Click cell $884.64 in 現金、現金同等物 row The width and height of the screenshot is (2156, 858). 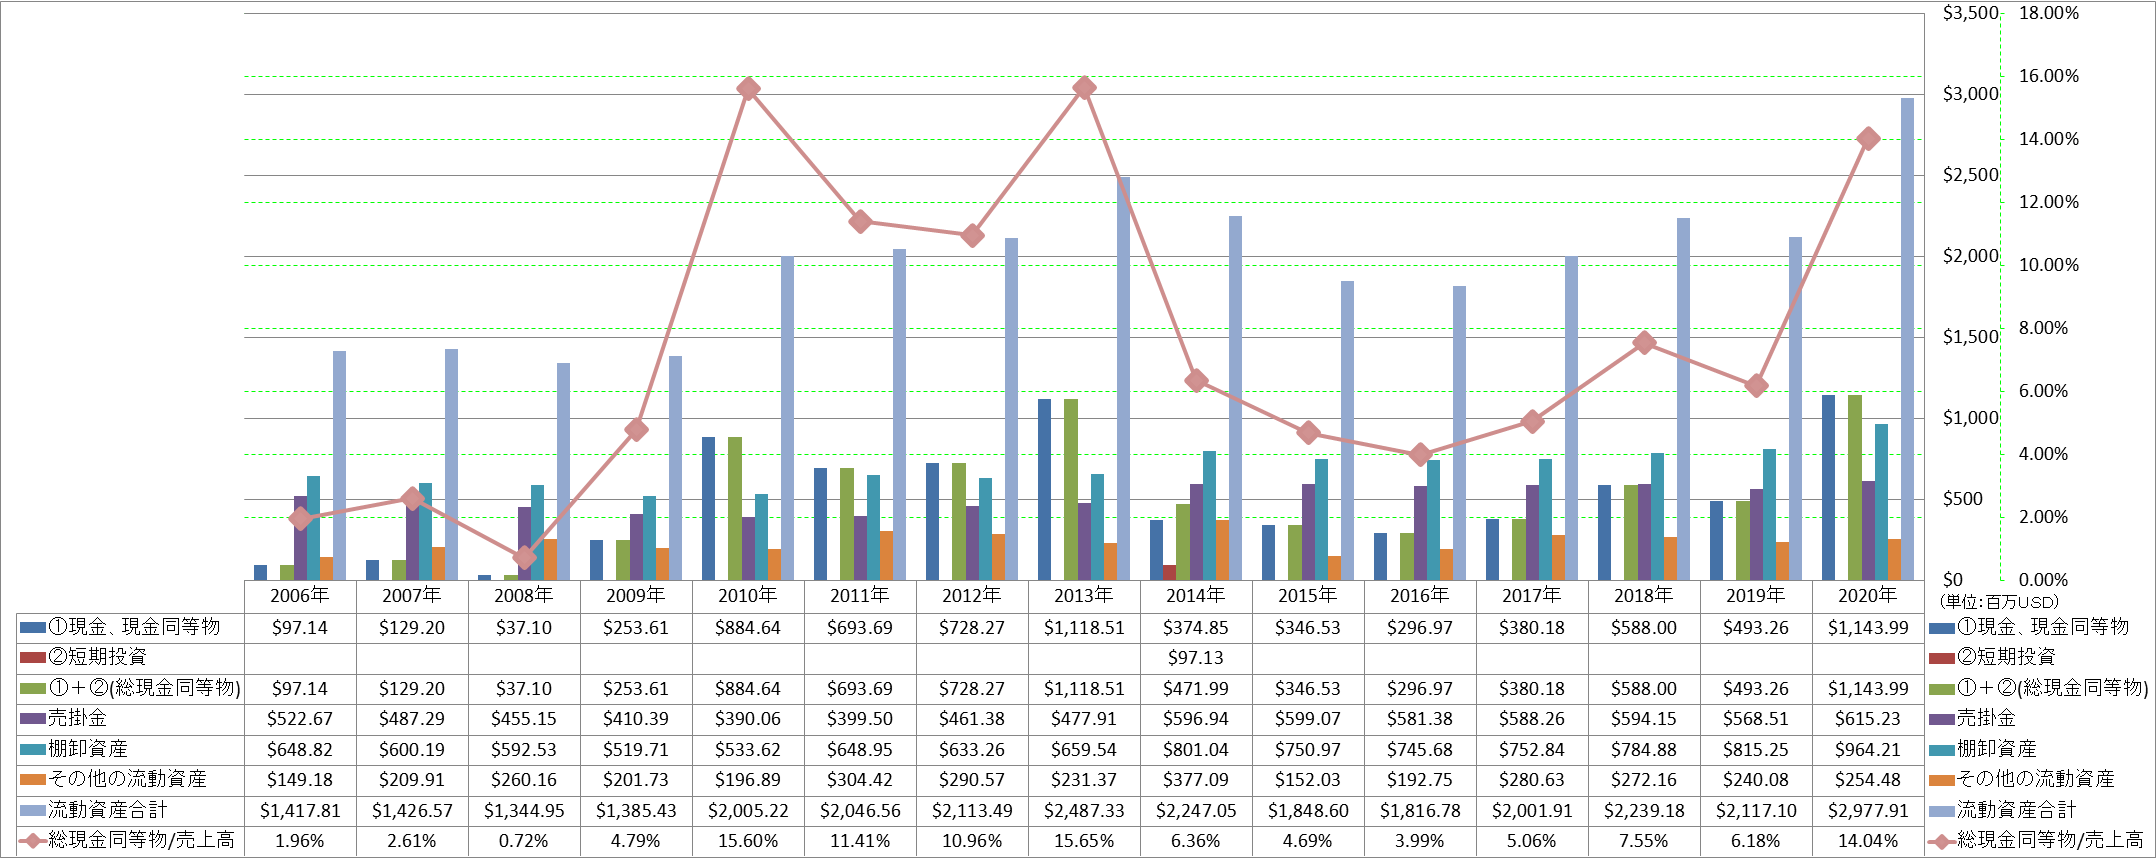[748, 628]
